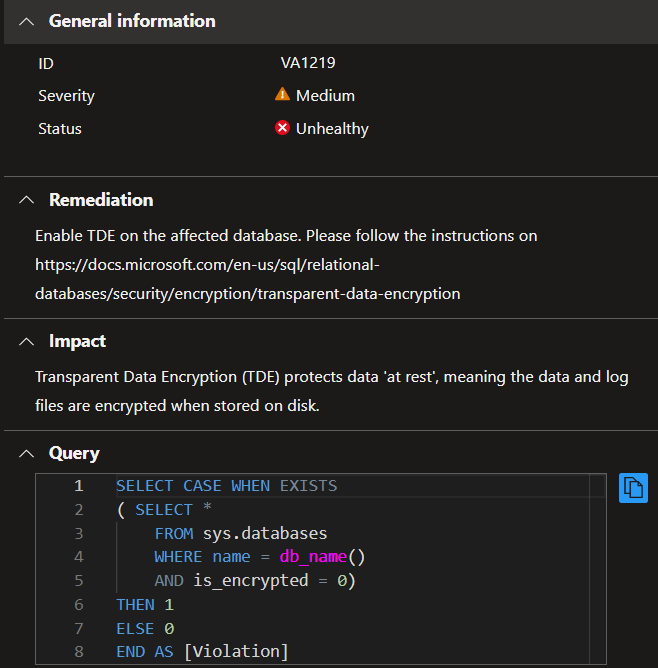Image resolution: width=658 pixels, height=668 pixels.
Task: Click the 'files are encrypted when stored on disk' line
Action: (x=177, y=406)
